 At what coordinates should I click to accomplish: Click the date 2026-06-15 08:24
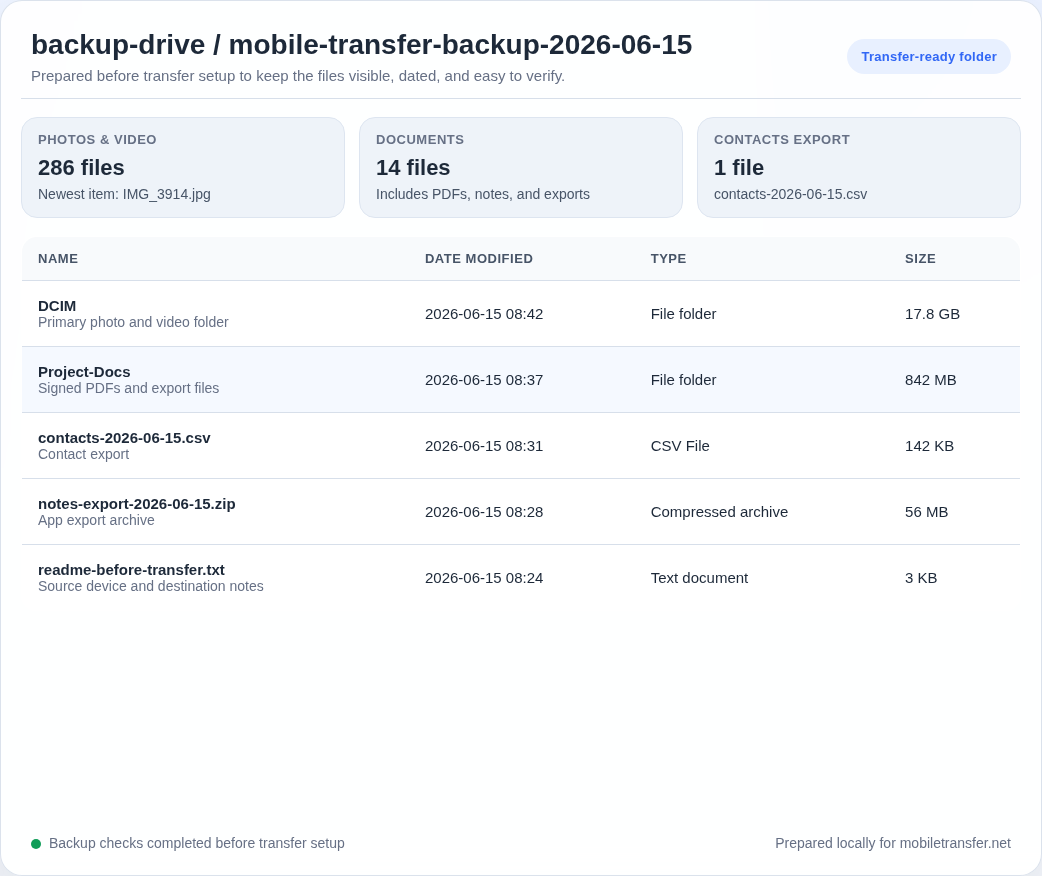click(x=484, y=578)
